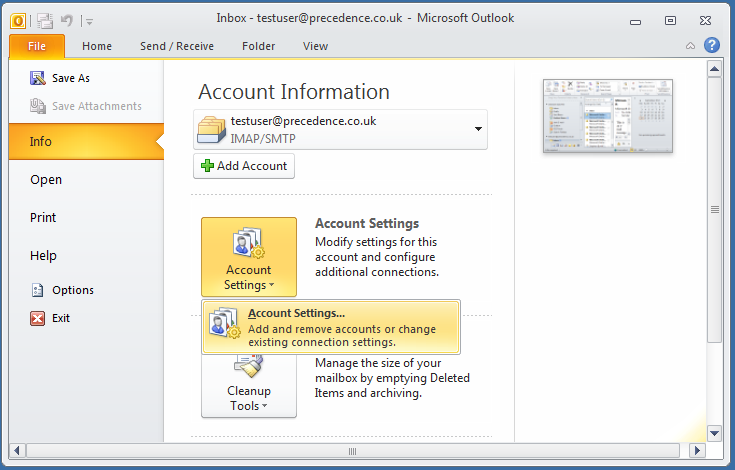This screenshot has width=735, height=470.
Task: Click the vertical scrollbar down arrow
Action: (x=714, y=433)
